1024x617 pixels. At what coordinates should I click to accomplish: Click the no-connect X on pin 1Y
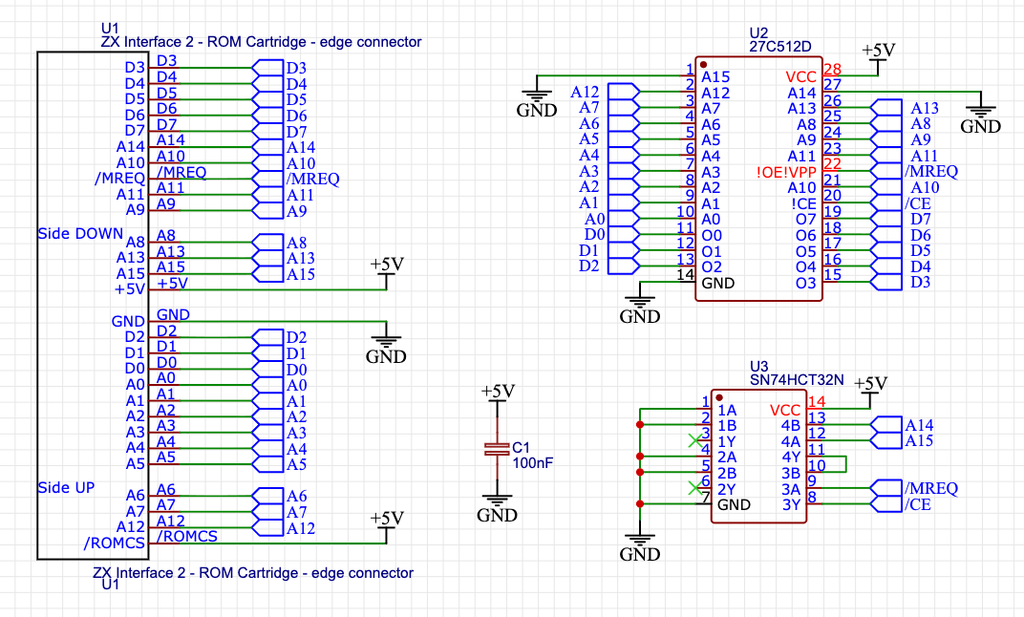696,441
